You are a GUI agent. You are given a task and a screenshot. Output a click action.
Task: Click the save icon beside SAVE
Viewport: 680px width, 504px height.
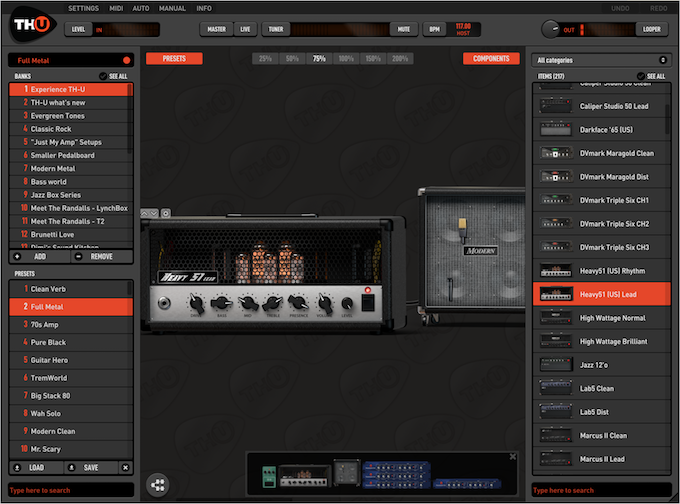point(72,468)
